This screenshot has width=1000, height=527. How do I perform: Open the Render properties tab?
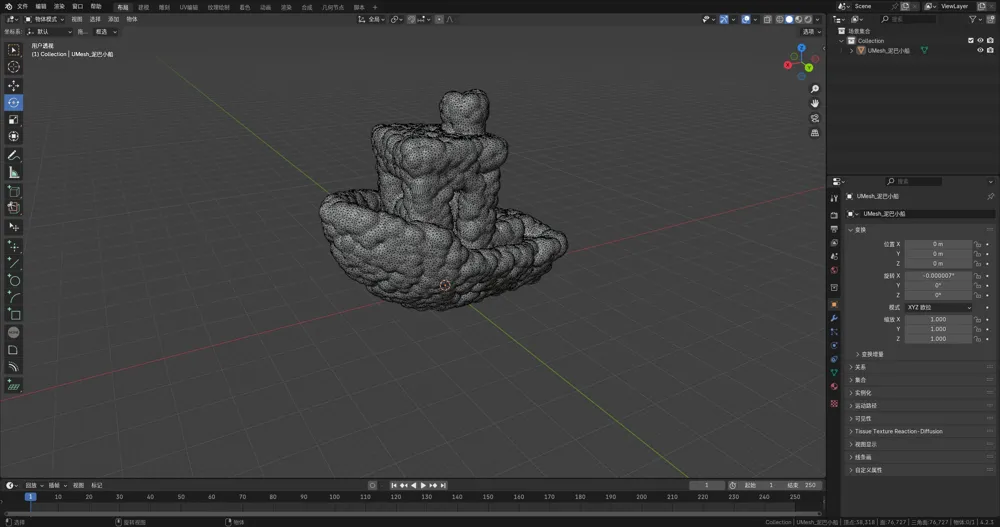tap(834, 215)
